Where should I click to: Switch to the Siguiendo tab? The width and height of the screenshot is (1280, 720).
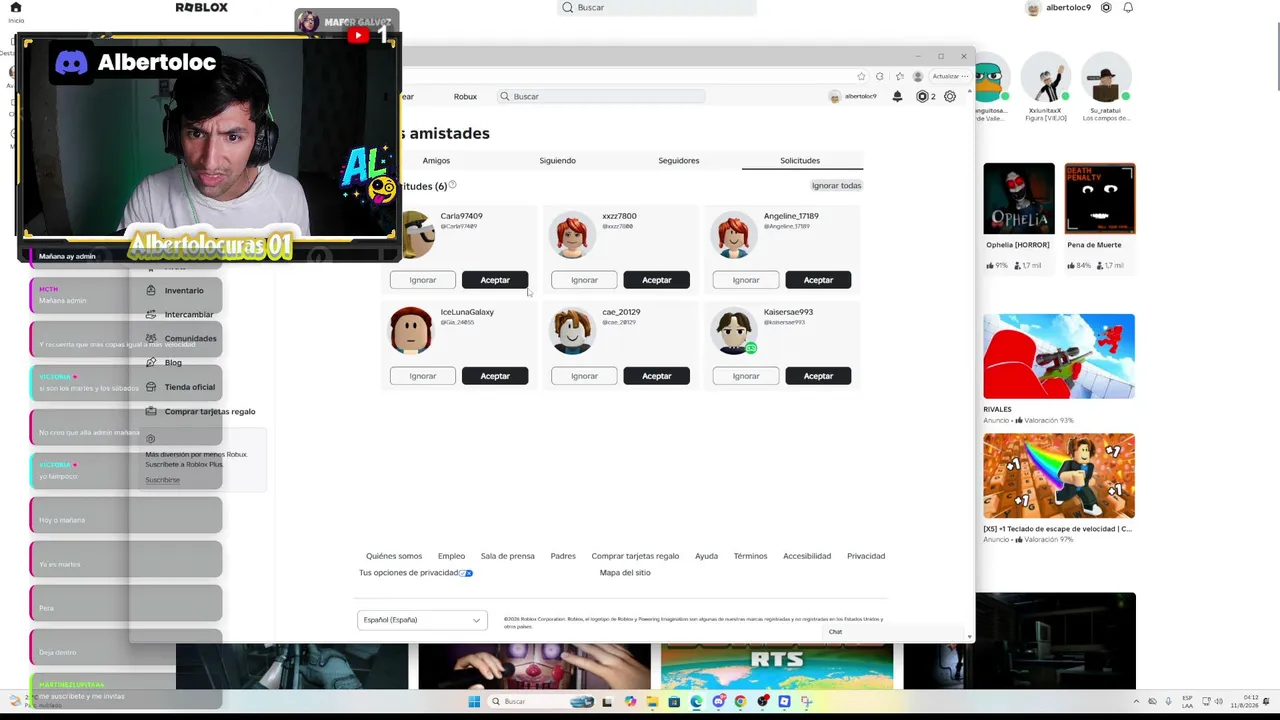pos(557,160)
